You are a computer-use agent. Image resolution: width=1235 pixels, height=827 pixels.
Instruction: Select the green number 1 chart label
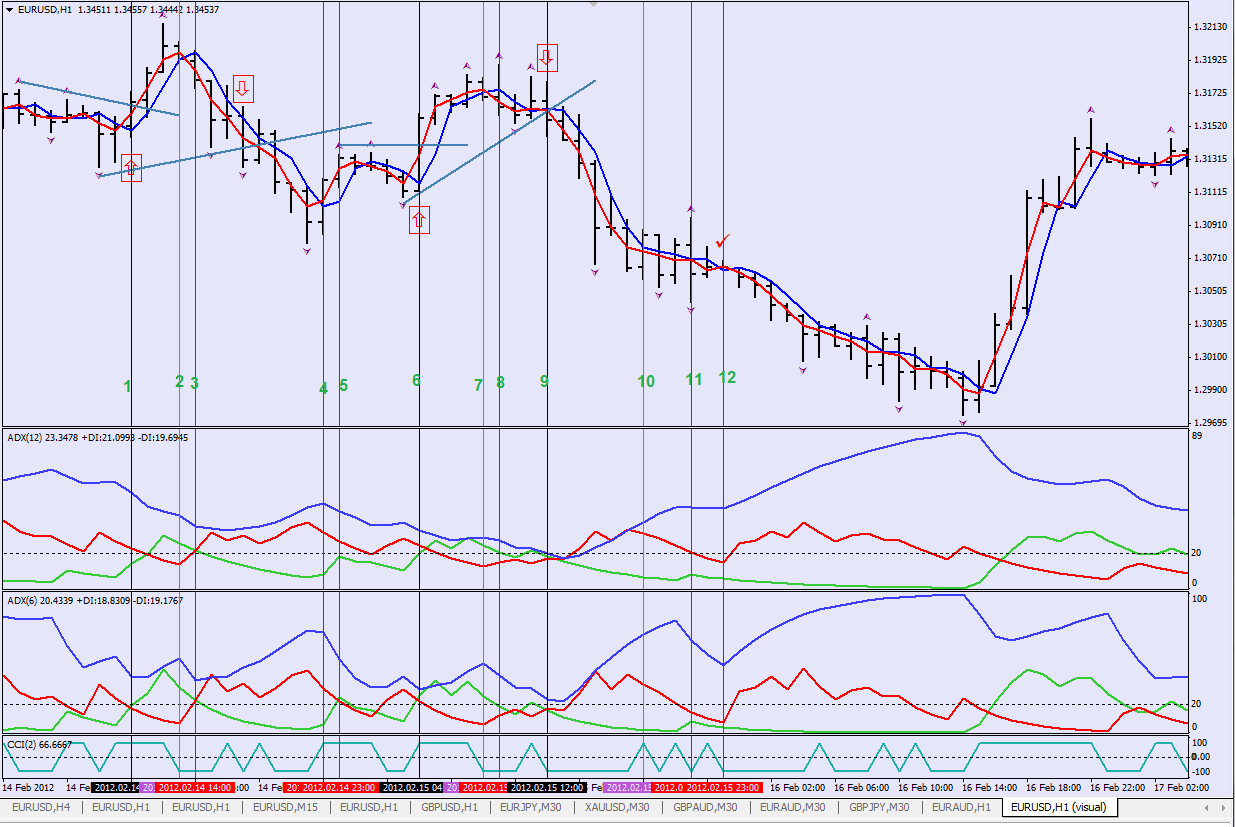(127, 386)
